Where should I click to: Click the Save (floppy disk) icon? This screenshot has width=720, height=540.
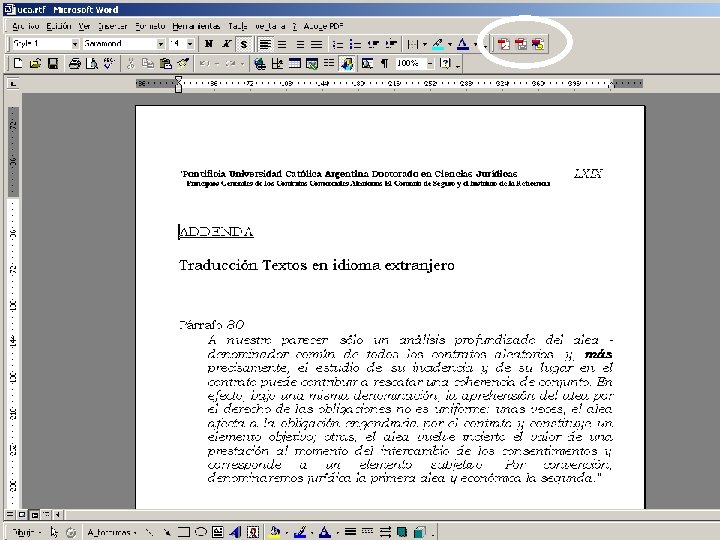[54, 63]
